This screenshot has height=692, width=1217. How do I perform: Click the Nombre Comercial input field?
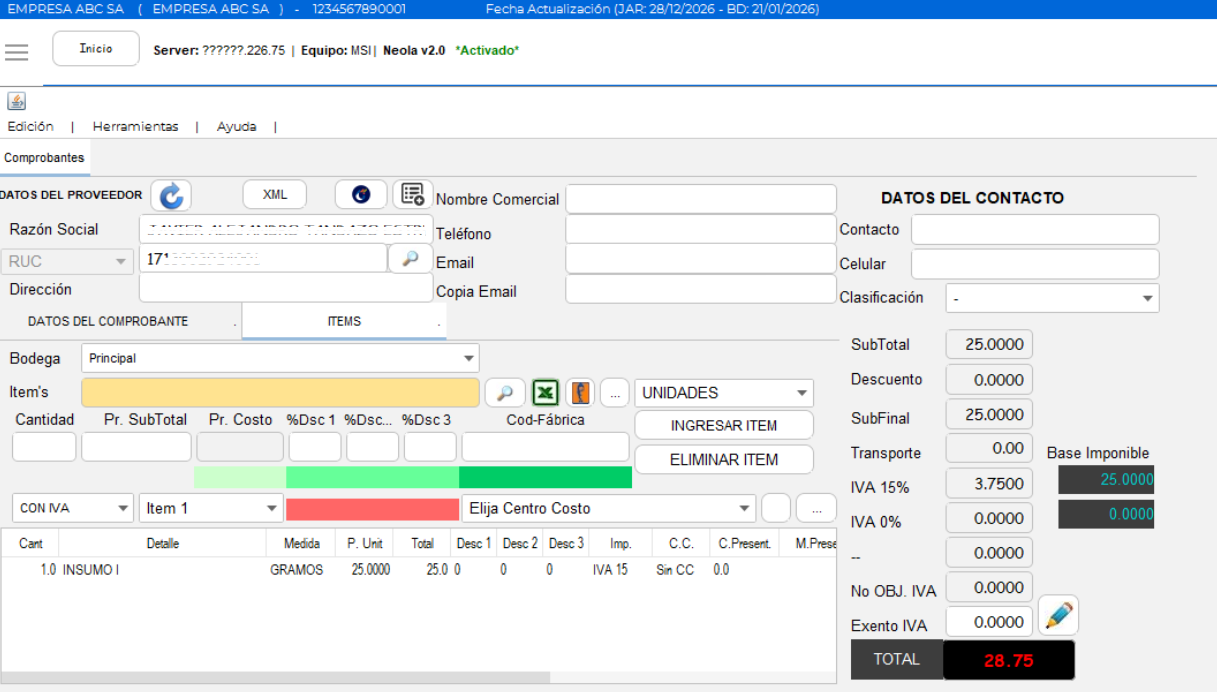[x=700, y=199]
